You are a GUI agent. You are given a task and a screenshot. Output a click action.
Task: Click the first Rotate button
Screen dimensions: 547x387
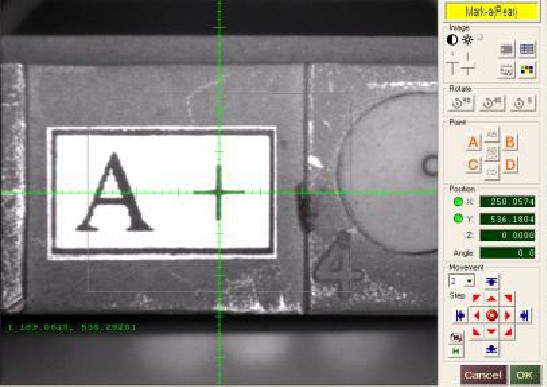[x=461, y=103]
